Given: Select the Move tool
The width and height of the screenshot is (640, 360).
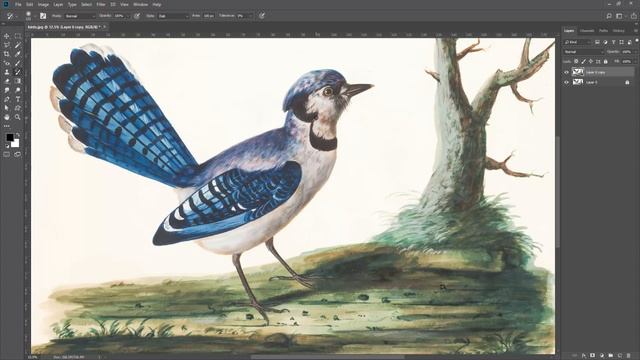Looking at the screenshot, I should [7, 36].
